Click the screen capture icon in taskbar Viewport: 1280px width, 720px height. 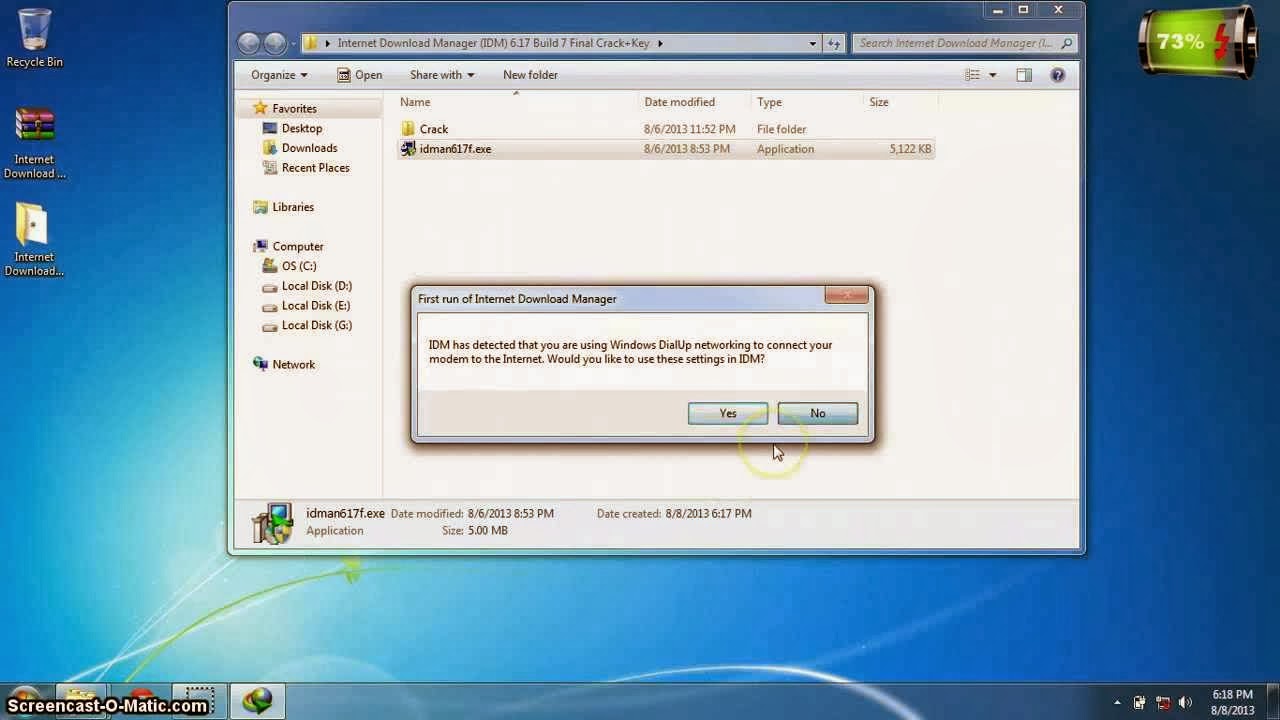pos(200,700)
